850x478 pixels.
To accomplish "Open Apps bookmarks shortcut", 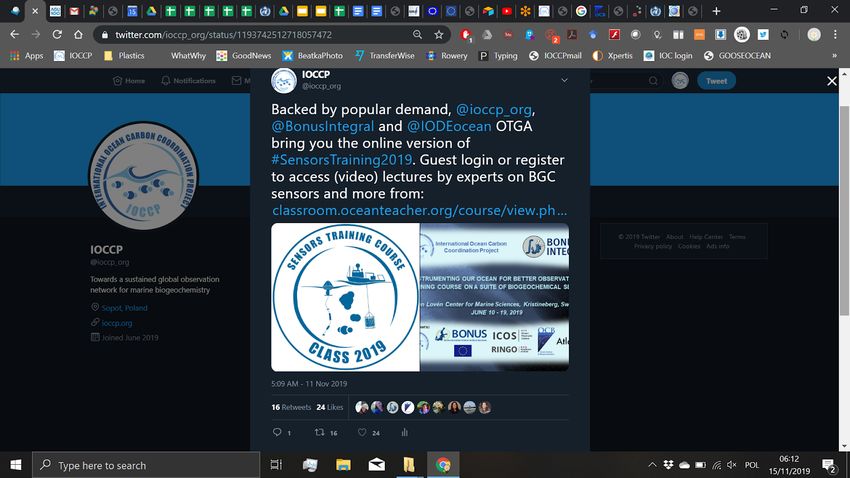I will [x=27, y=55].
